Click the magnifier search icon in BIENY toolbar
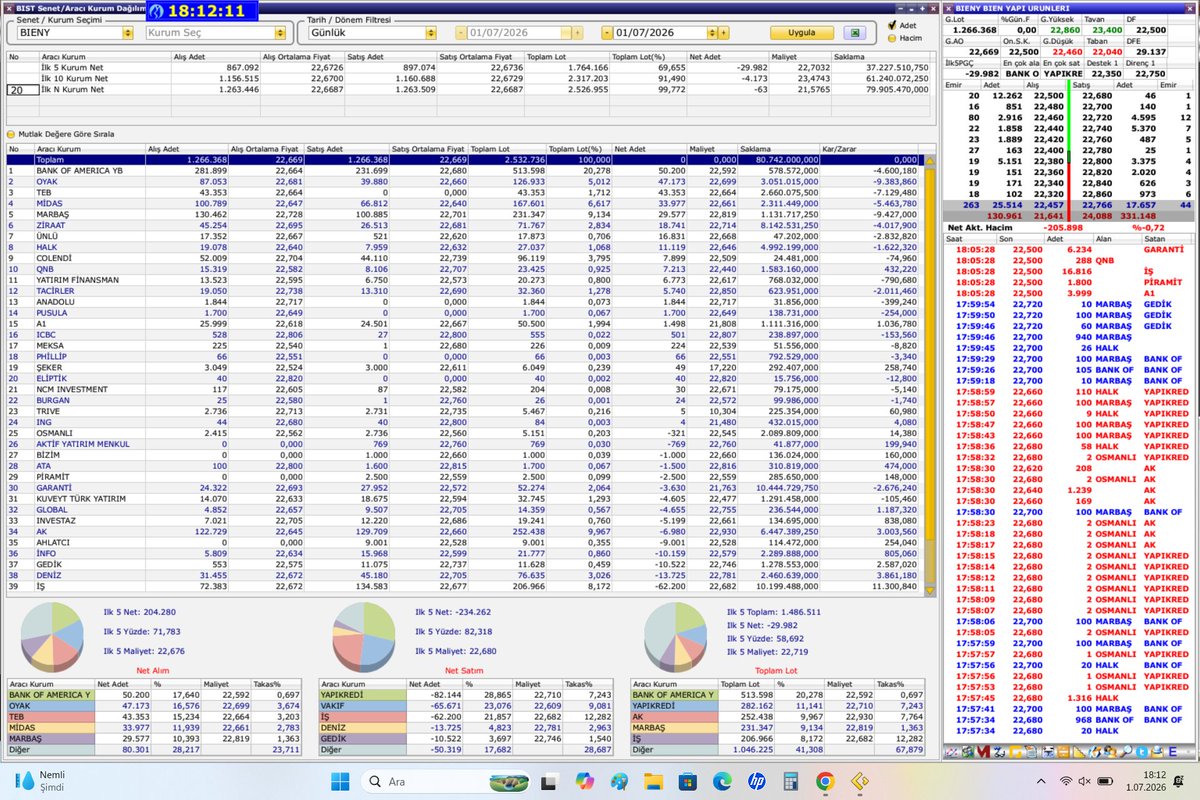Viewport: 1200px width, 800px height. click(x=1126, y=751)
